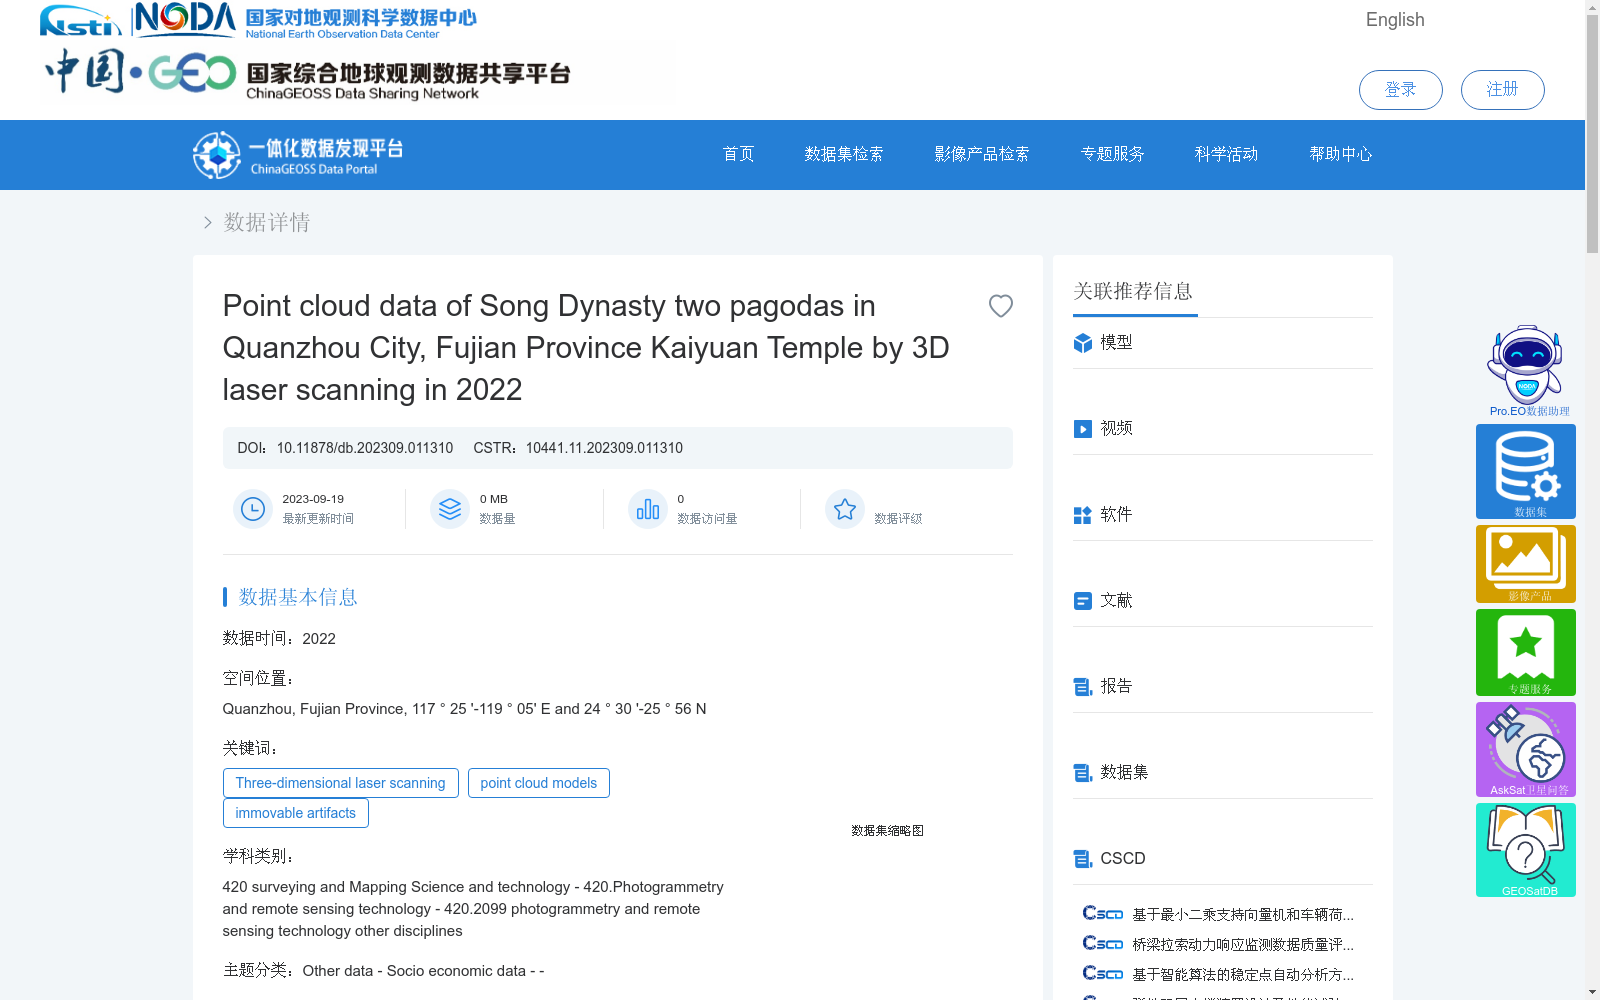The height and width of the screenshot is (1000, 1600).
Task: Open CSCD link 基于最小二乘支持向量机和车辆荷...
Action: click(1243, 914)
